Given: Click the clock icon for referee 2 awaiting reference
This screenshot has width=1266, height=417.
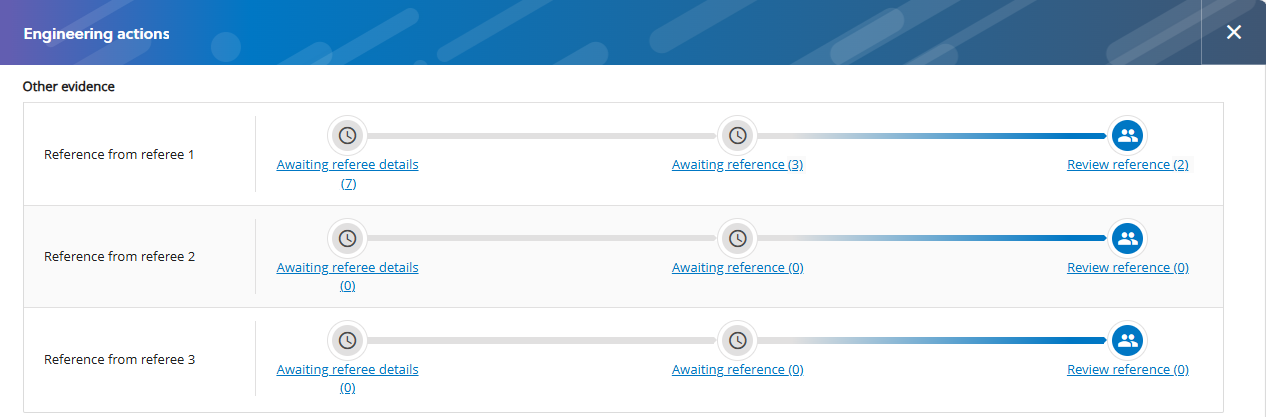Looking at the screenshot, I should [737, 238].
